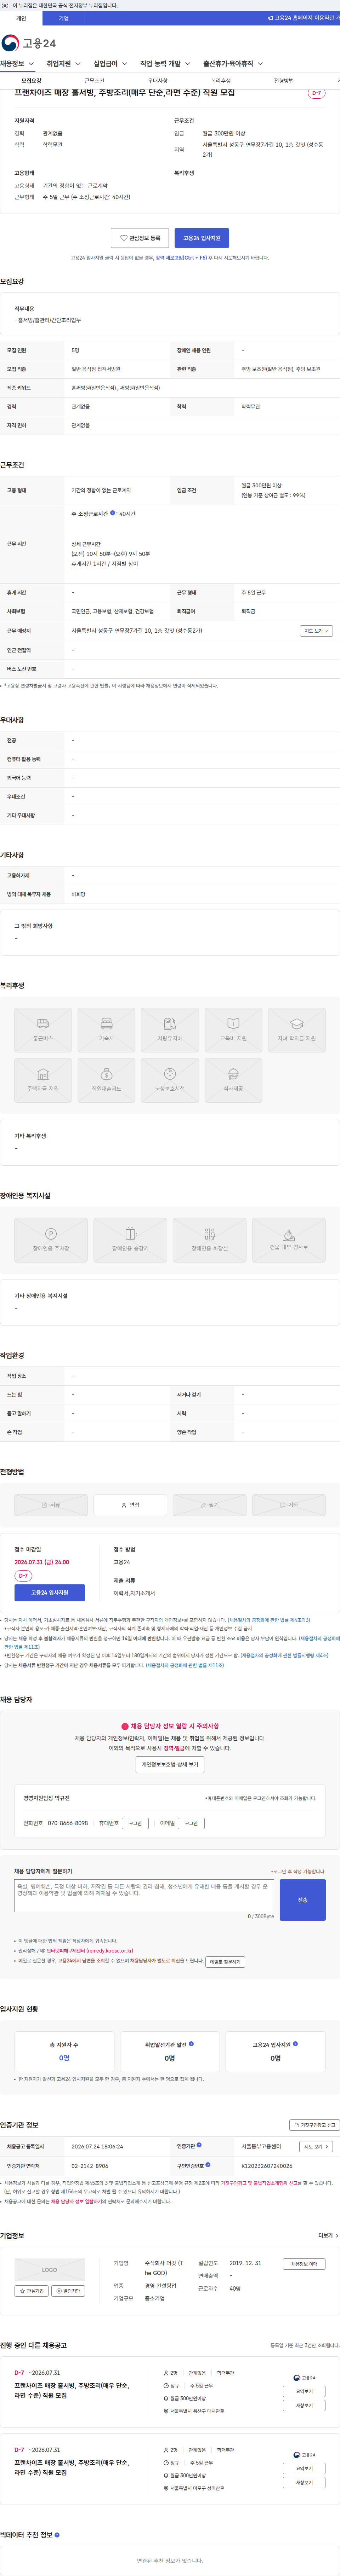Screen dimensions: 340x2576
Task: Click 요약보기 on first other job posting
Action: click(x=304, y=2391)
